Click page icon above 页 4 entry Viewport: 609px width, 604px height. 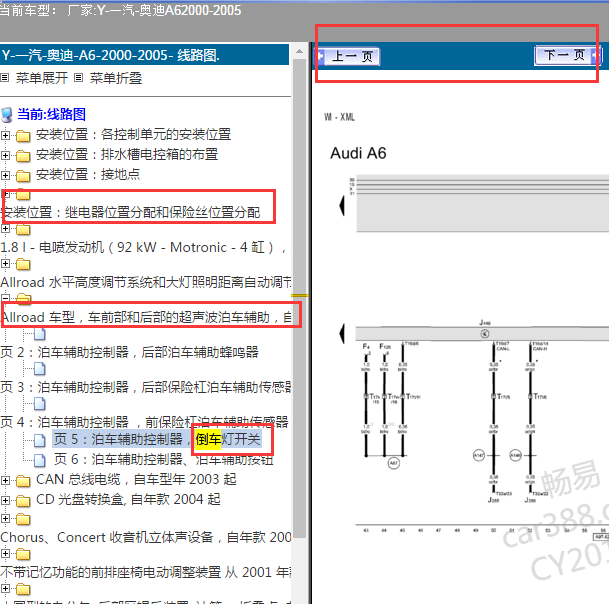(x=40, y=404)
